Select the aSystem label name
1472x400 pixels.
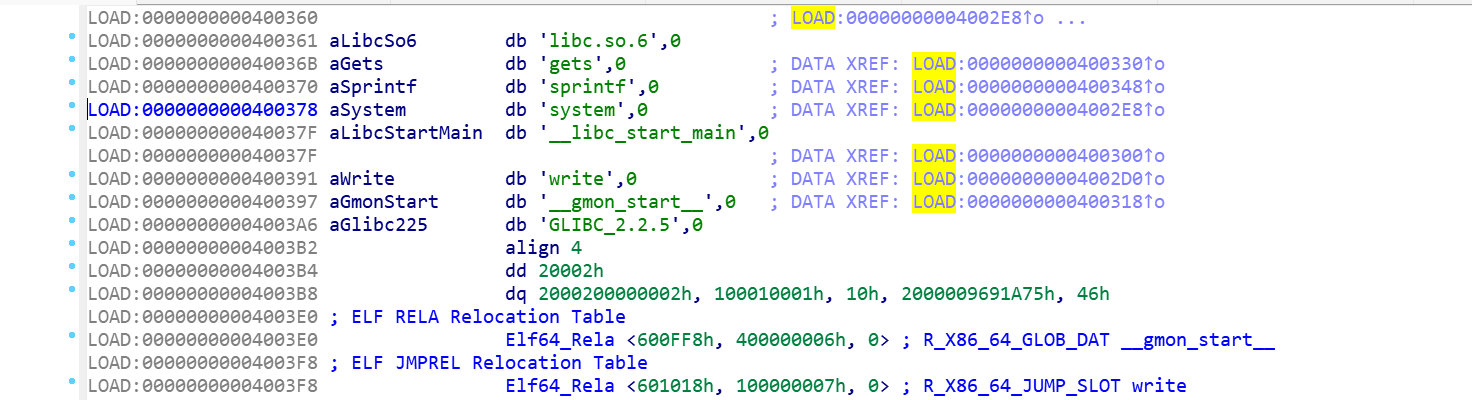[367, 110]
